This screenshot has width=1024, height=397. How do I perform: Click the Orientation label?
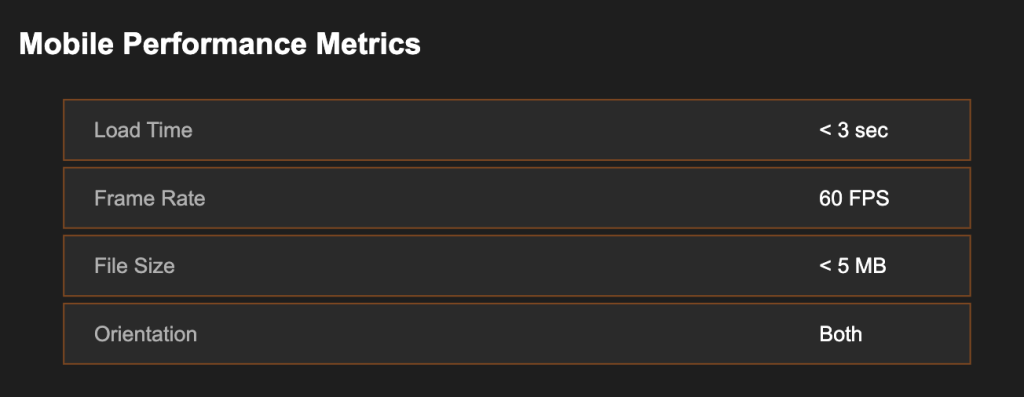(145, 334)
